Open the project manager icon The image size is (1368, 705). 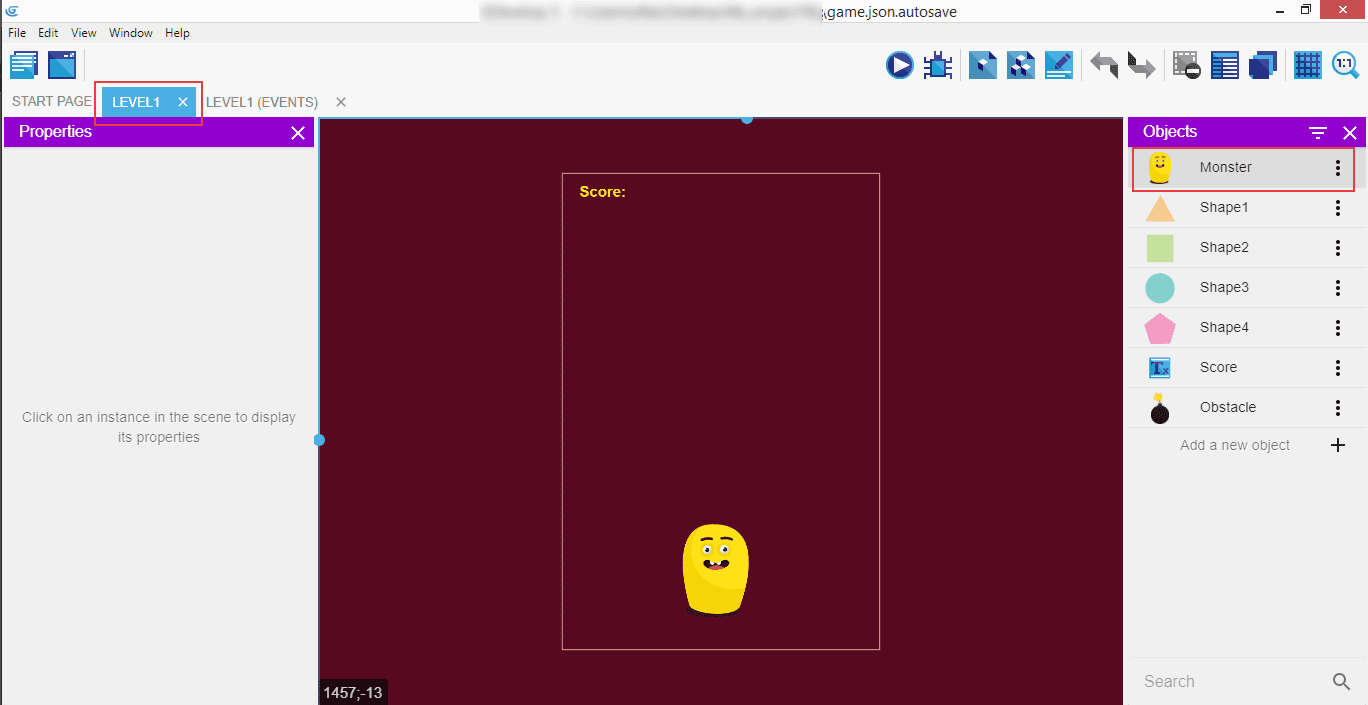coord(24,66)
